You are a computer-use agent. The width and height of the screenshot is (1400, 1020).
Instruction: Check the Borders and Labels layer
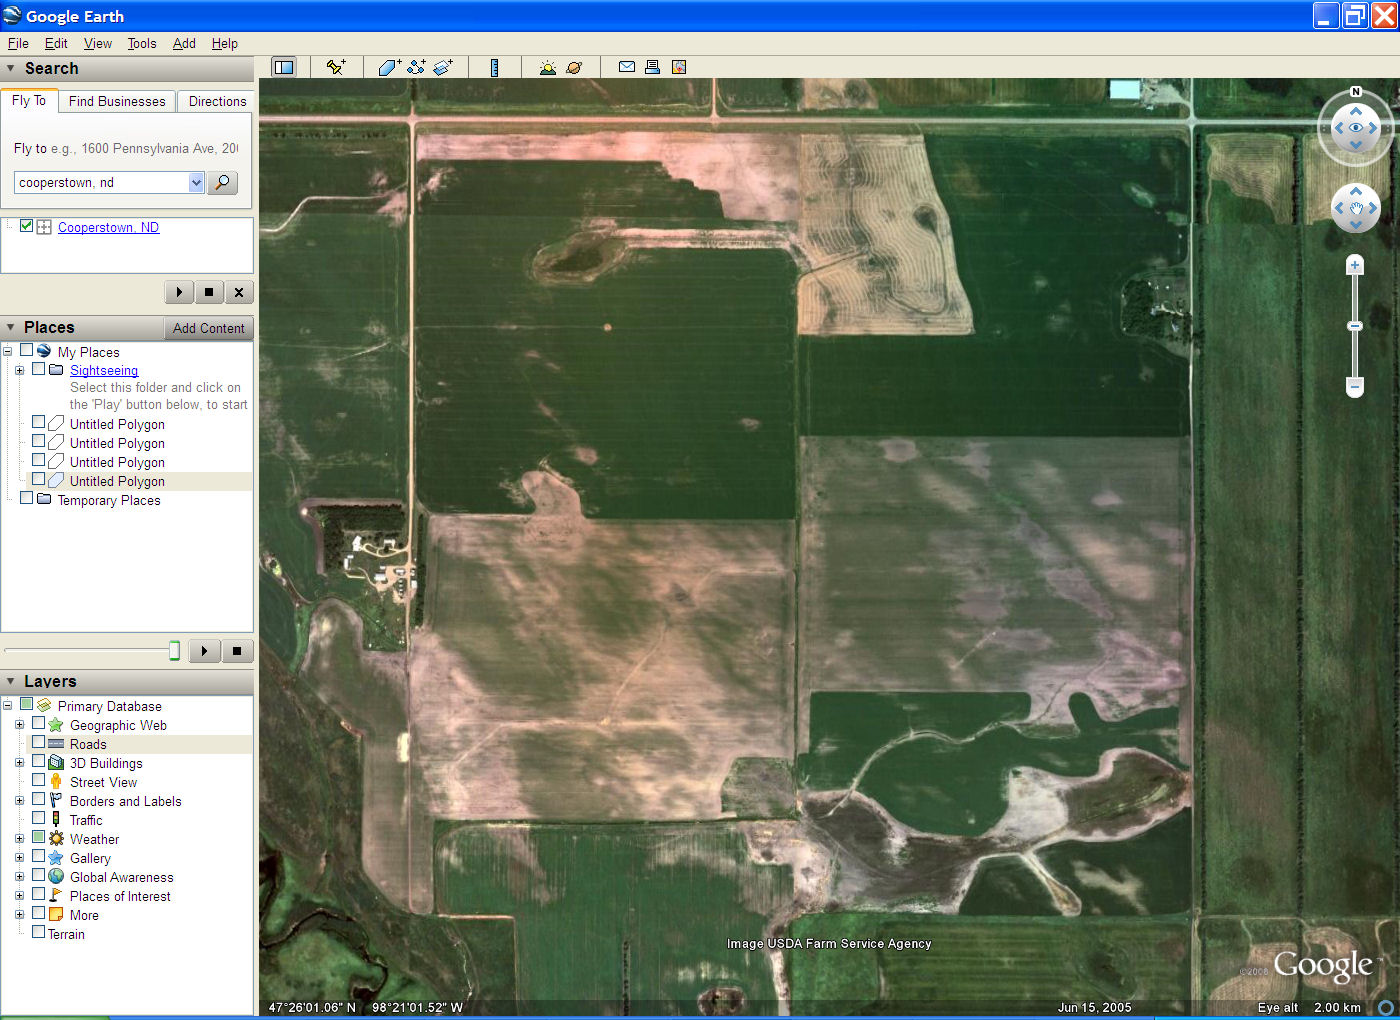coord(39,799)
